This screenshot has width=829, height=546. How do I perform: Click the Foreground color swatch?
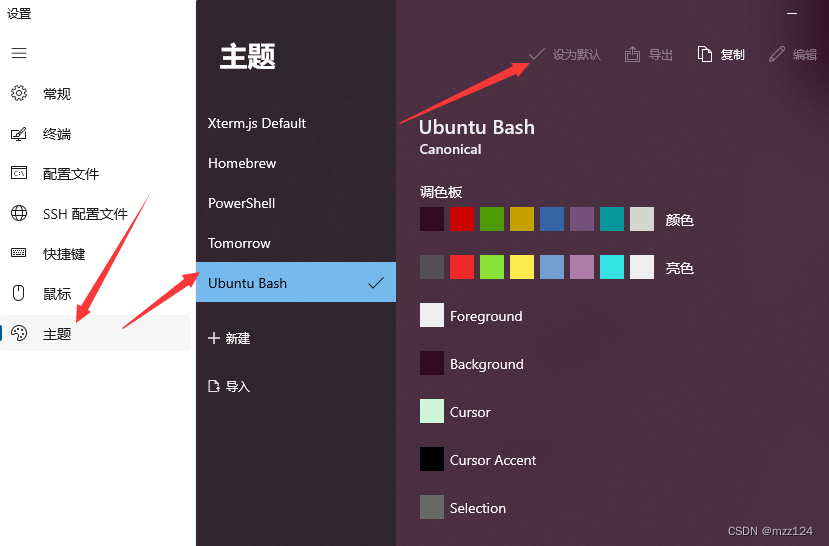[x=432, y=316]
